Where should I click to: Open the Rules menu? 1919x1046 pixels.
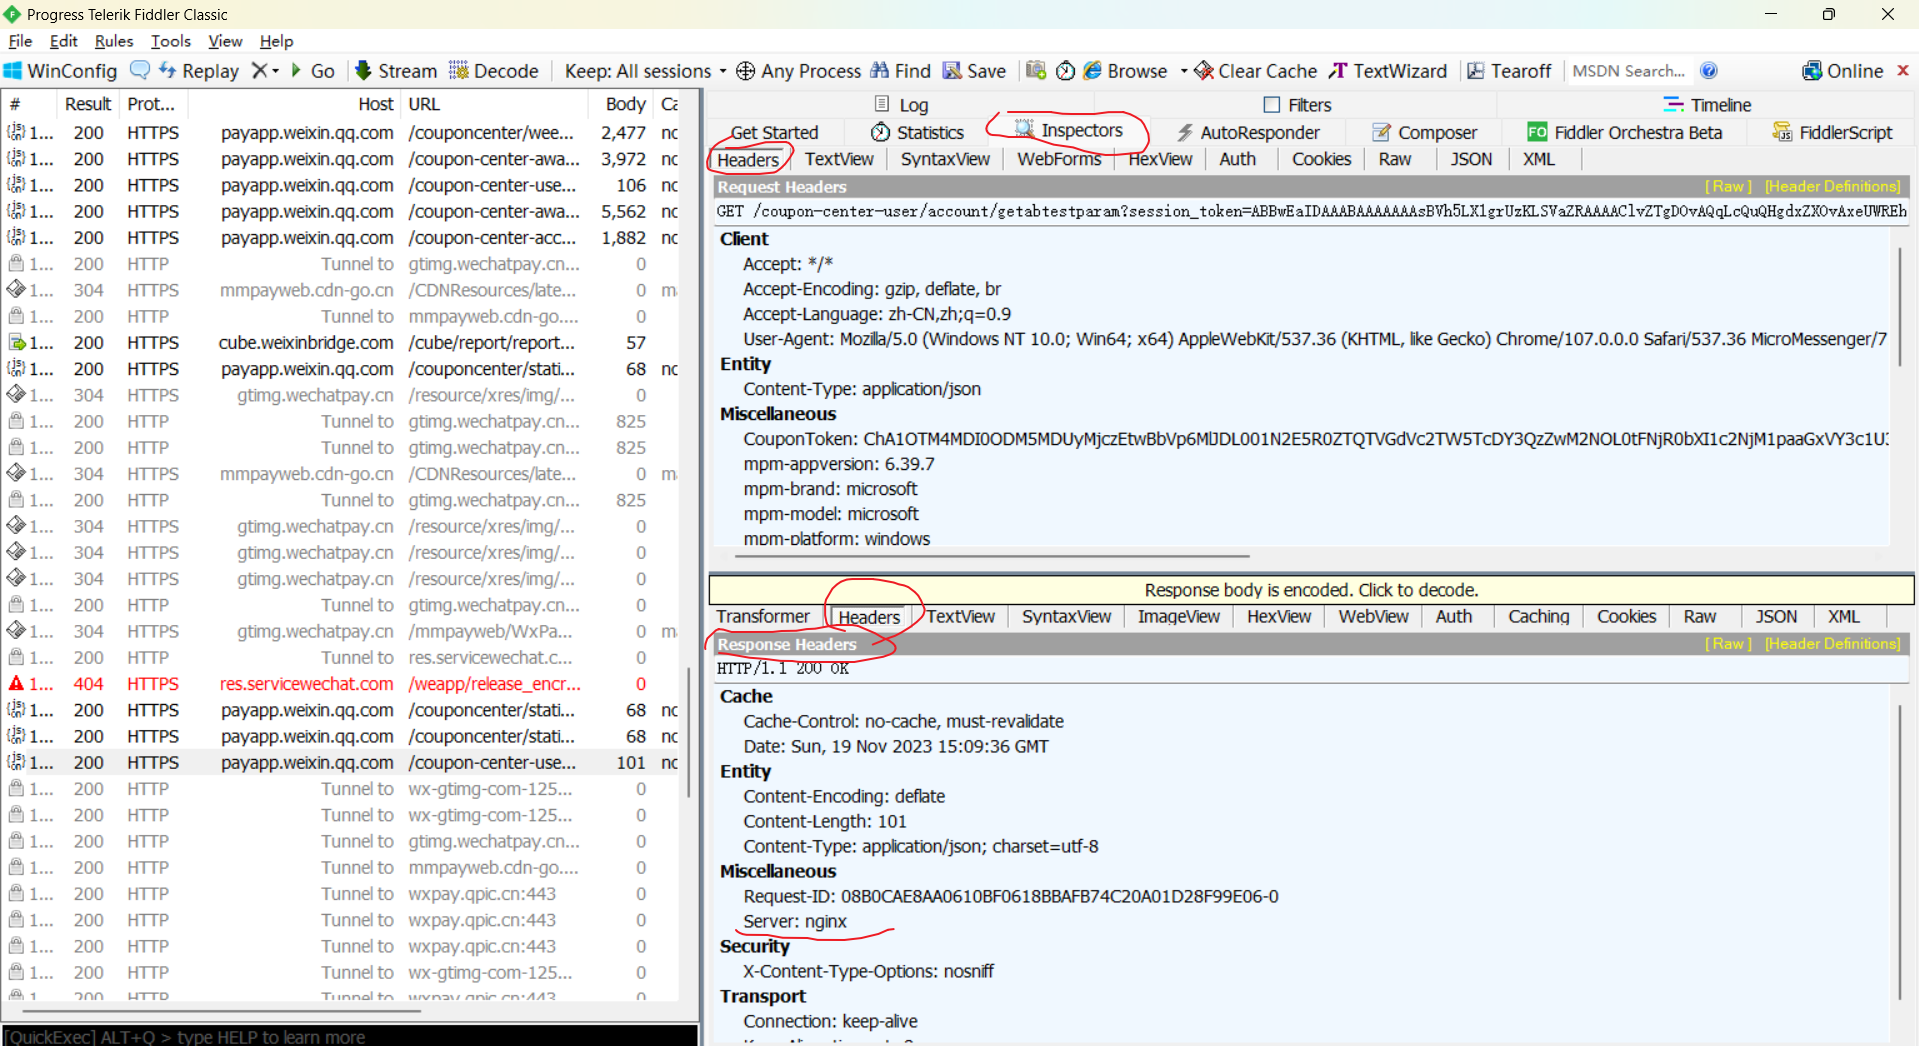coord(113,41)
